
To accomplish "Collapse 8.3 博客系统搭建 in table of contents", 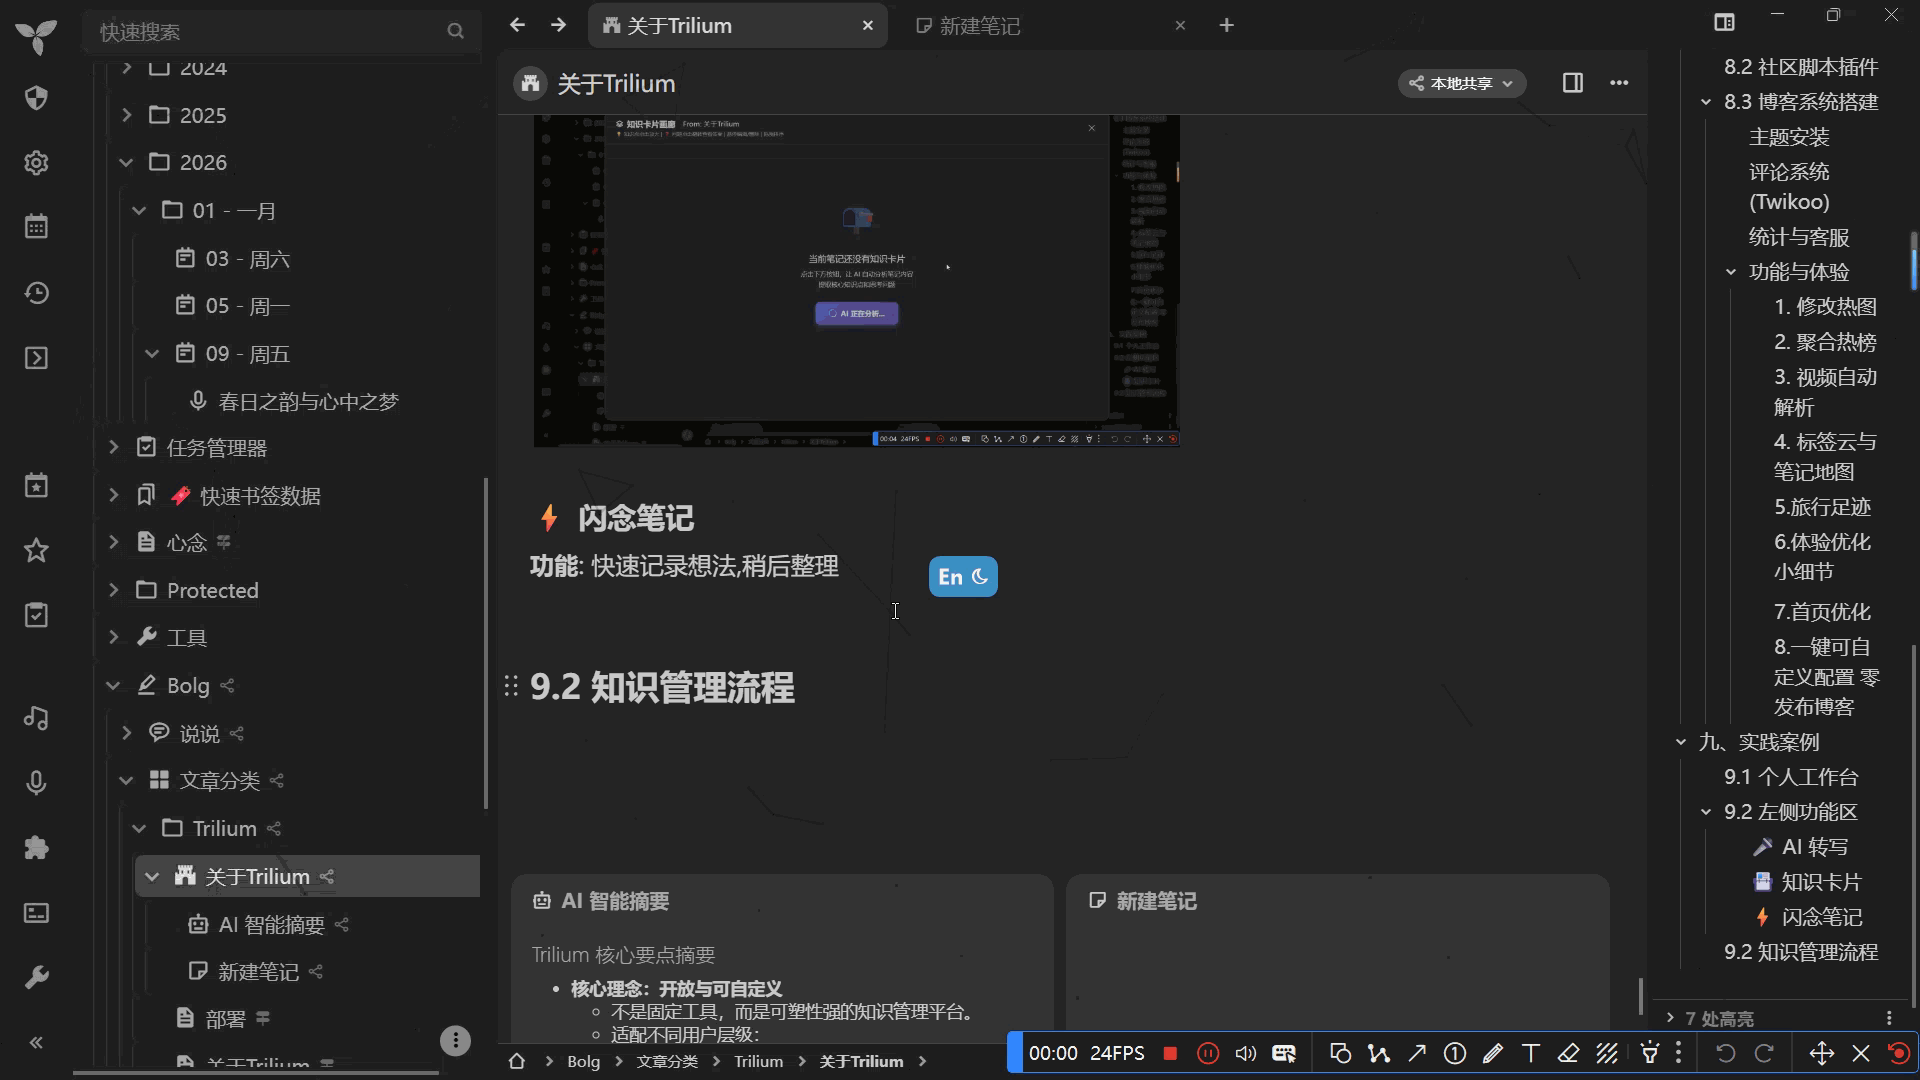I will tap(1706, 102).
